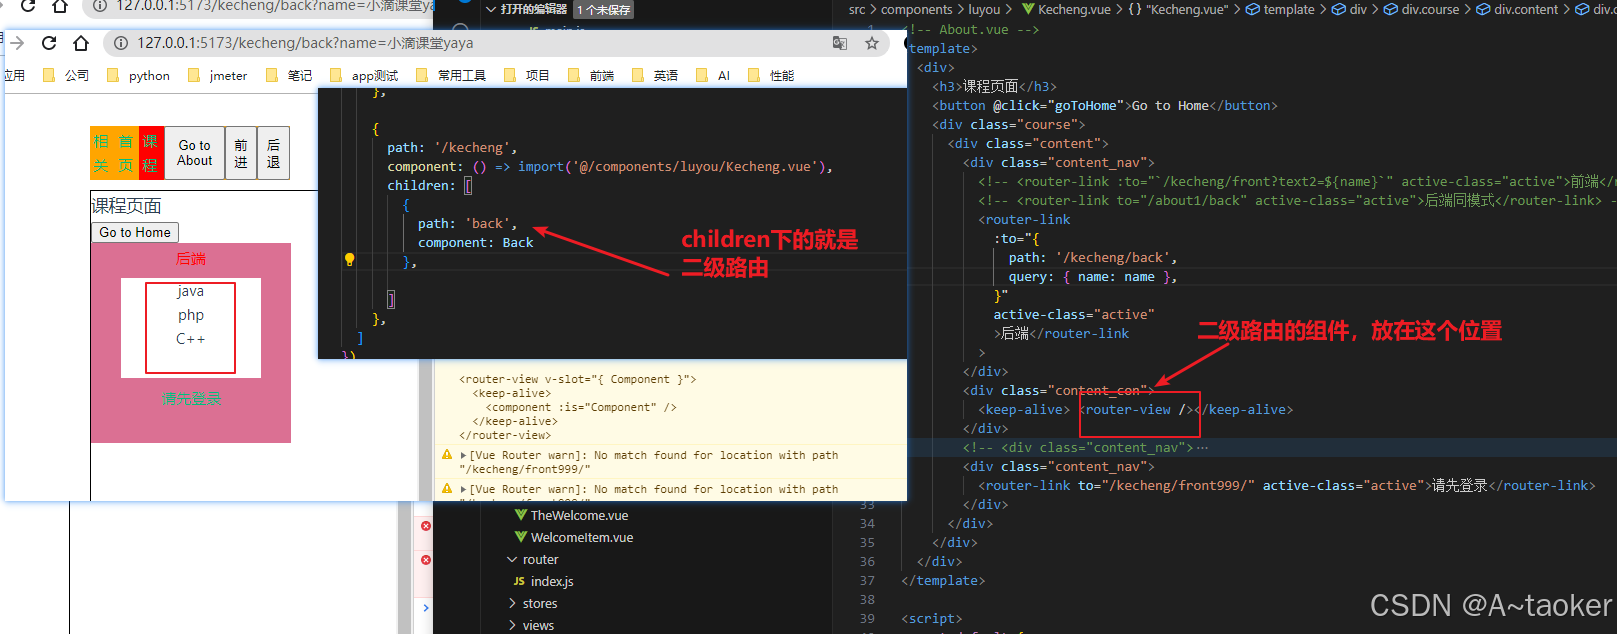Click the Go to About button

[195, 153]
